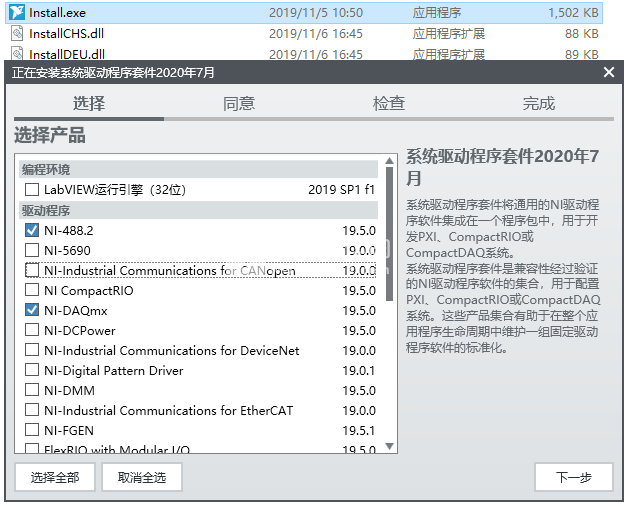632x513 pixels.
Task: Select the InstallCHS.dll file name
Action: click(x=67, y=33)
